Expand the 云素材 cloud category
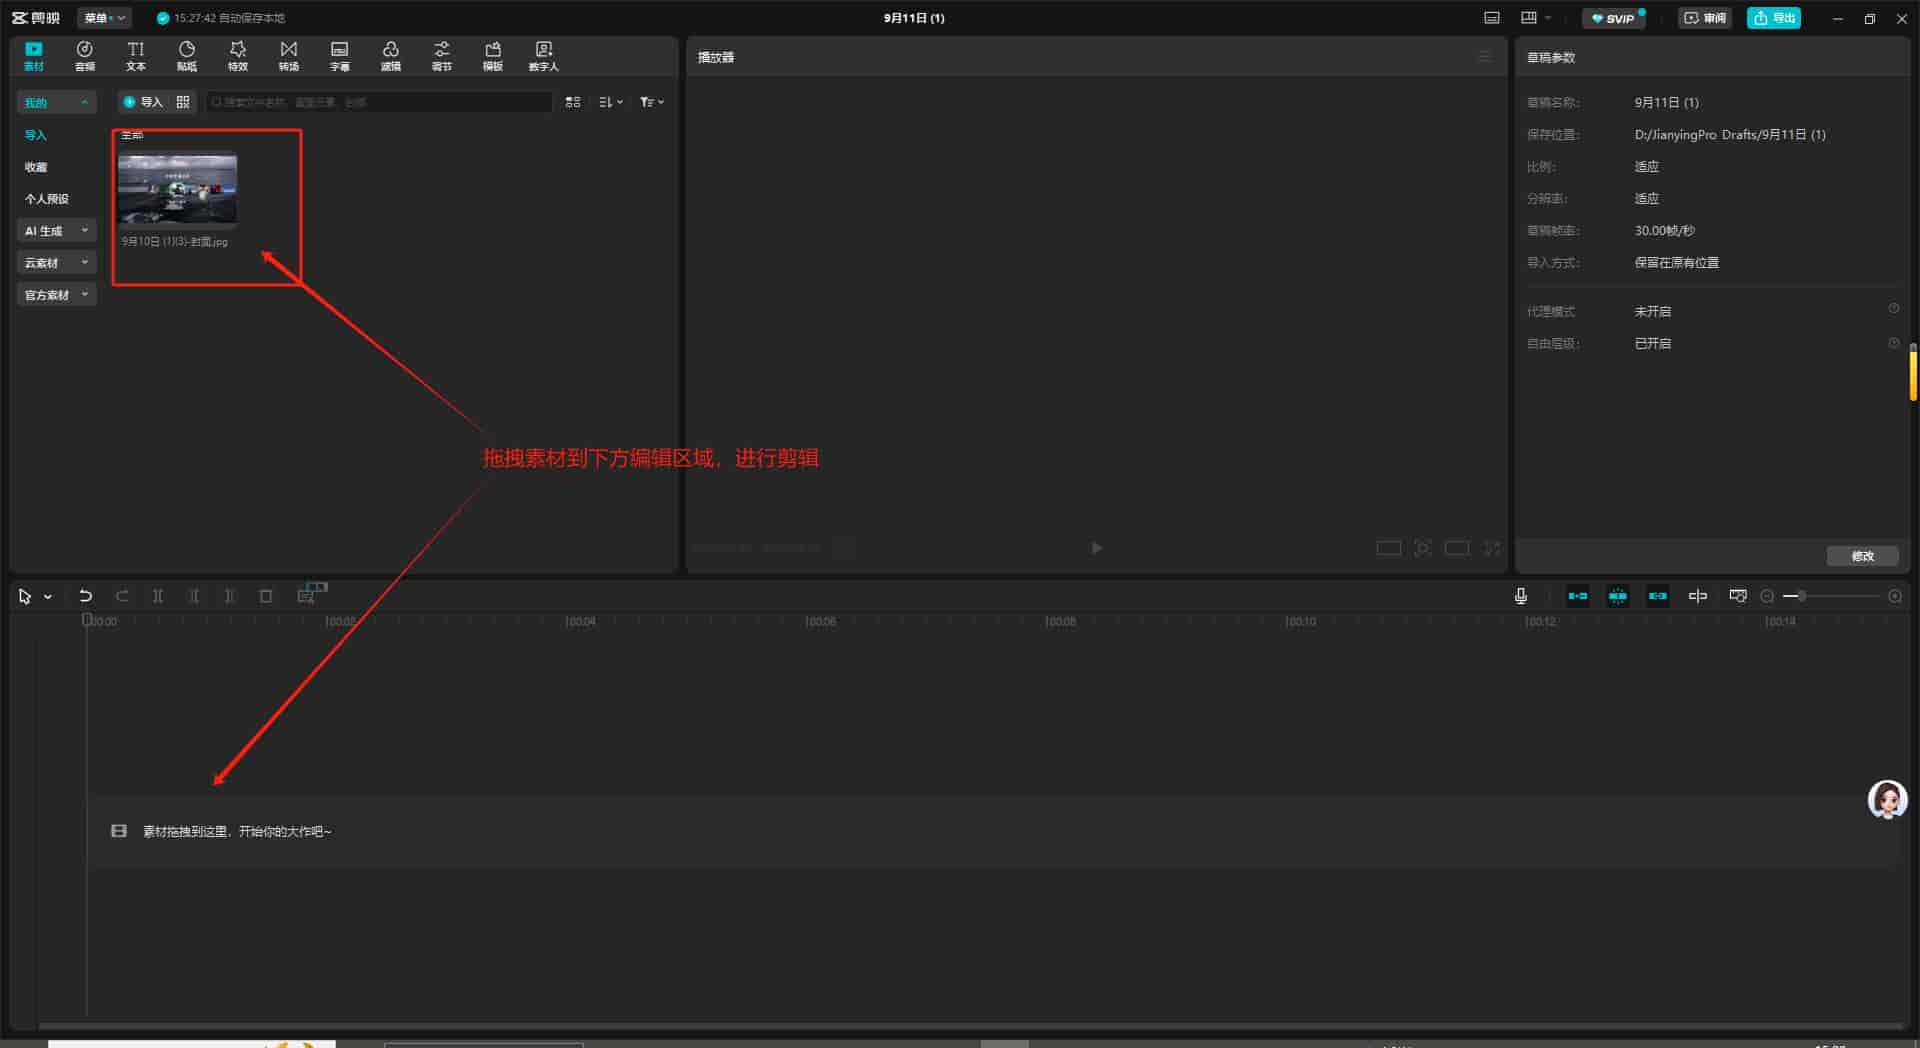1920x1048 pixels. pyautogui.click(x=57, y=263)
